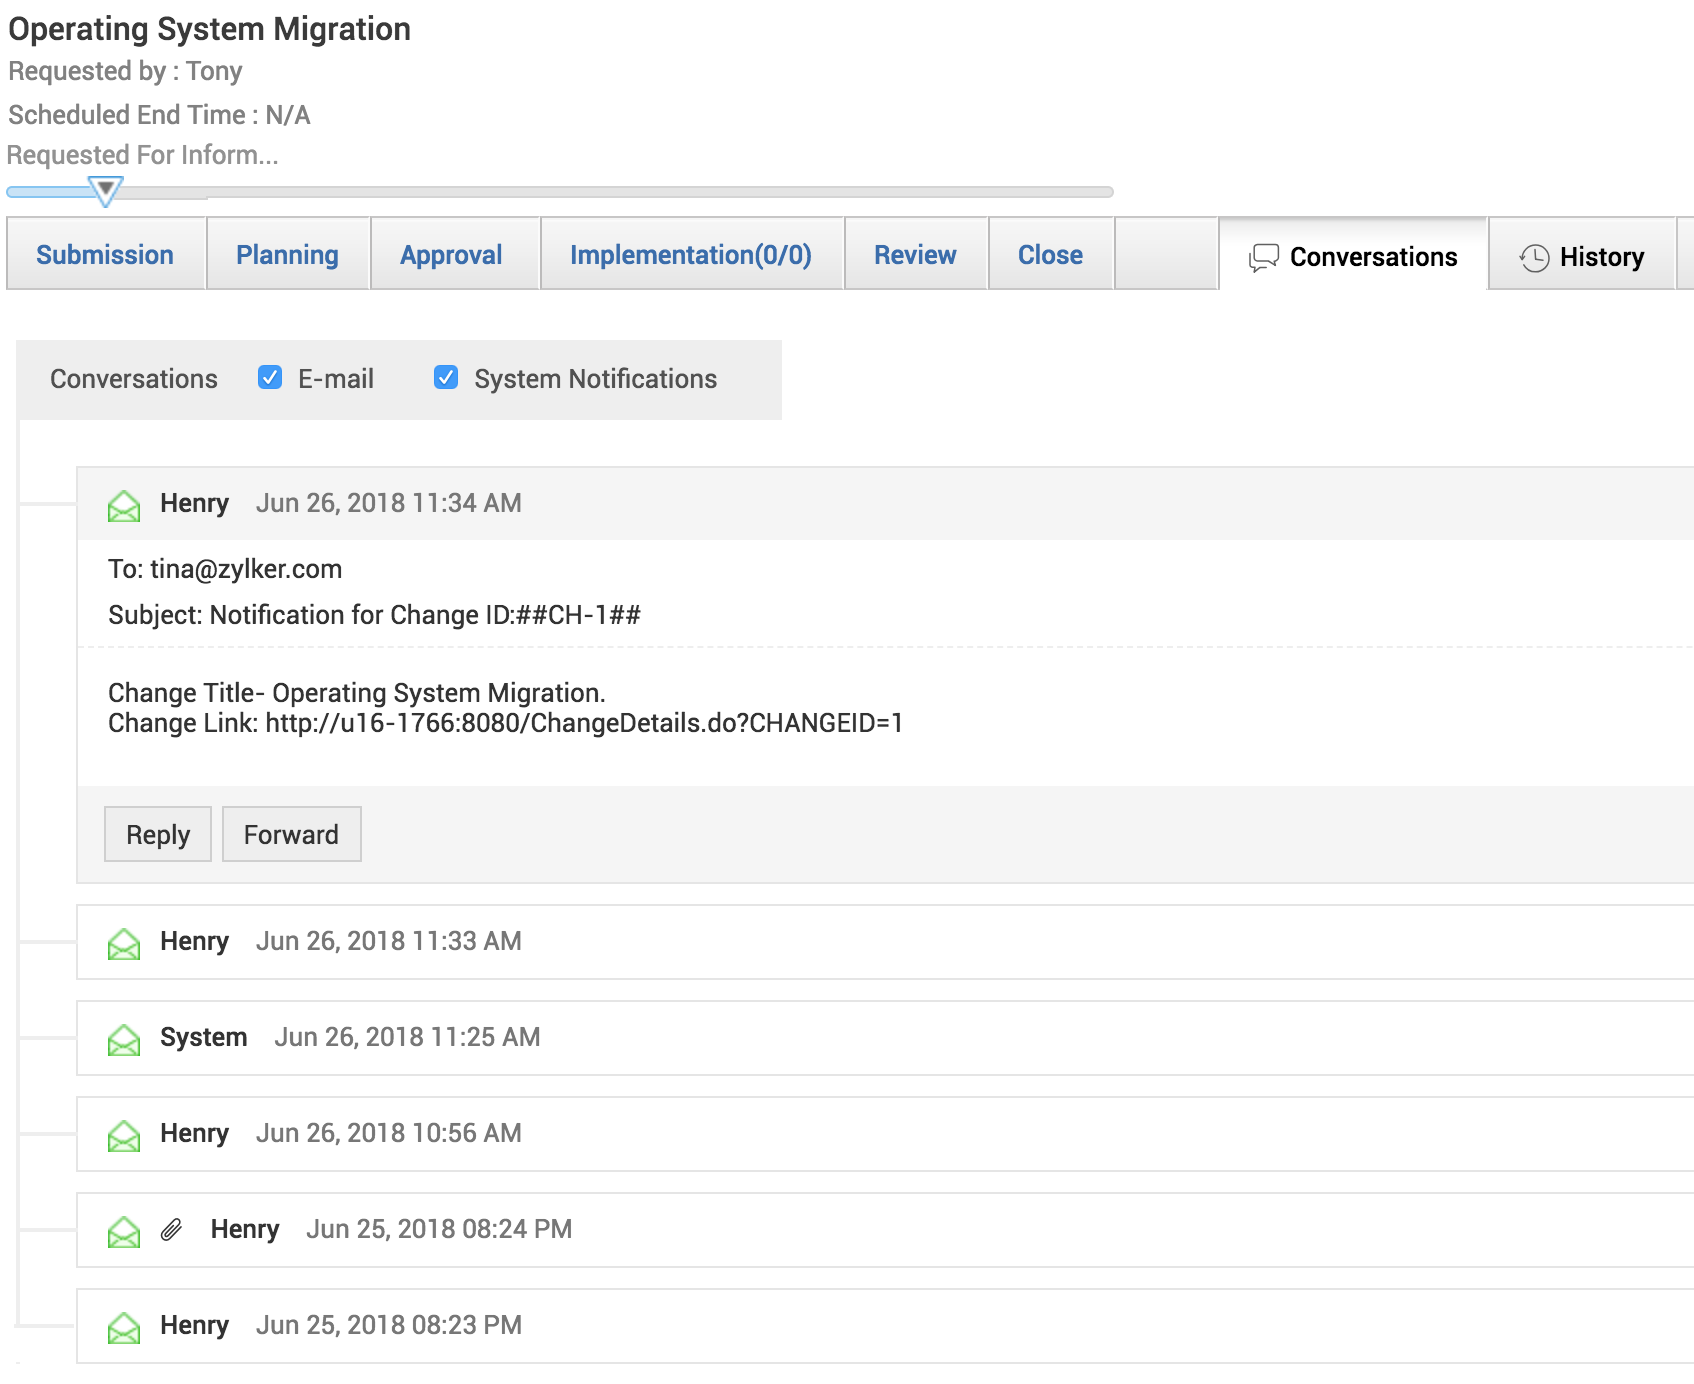Click envelope icon for Henry 08:24 PM message
1694x1384 pixels.
124,1232
